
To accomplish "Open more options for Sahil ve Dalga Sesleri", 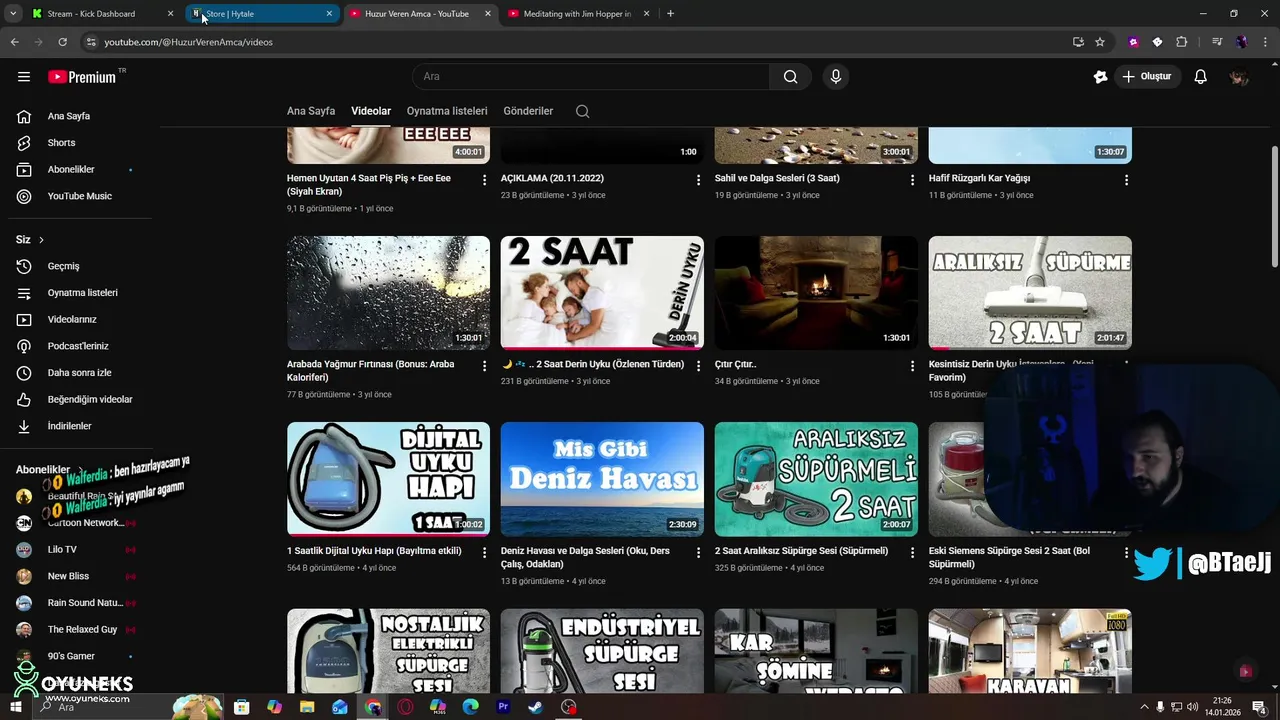I will [x=912, y=180].
